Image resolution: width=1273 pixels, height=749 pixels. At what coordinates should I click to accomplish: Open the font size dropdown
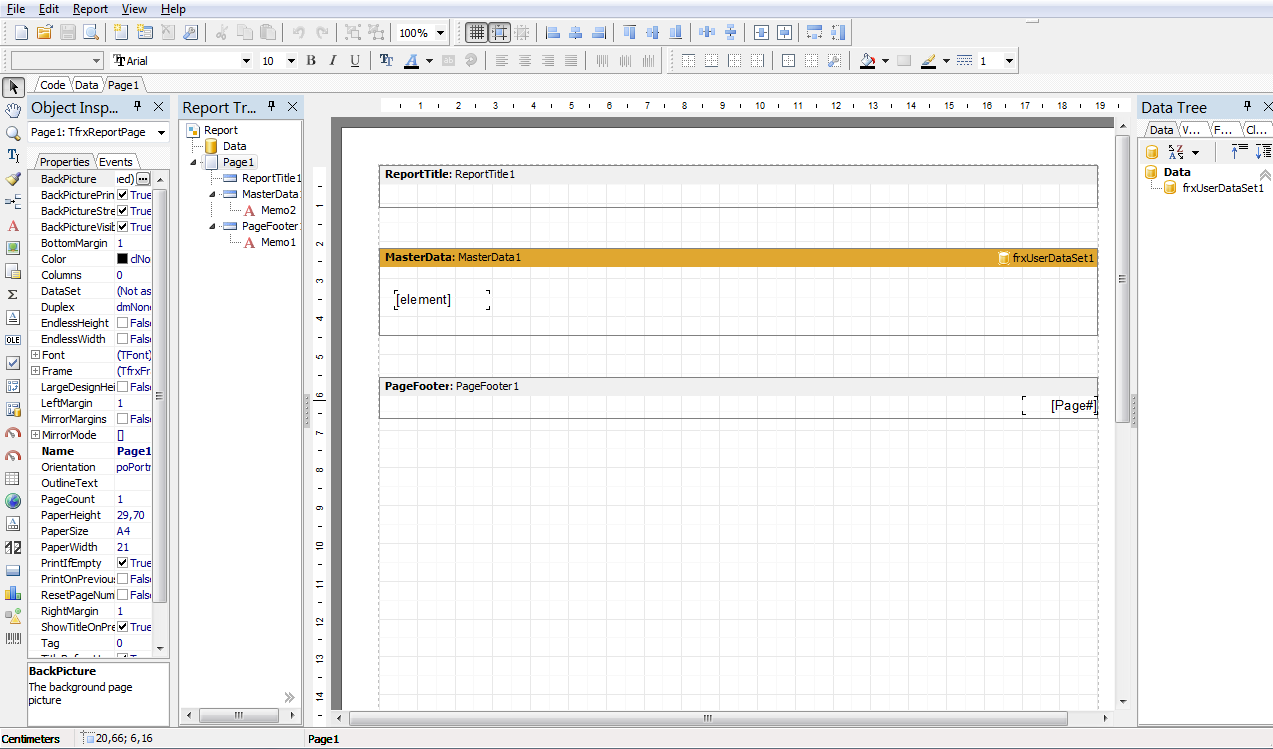coord(291,61)
